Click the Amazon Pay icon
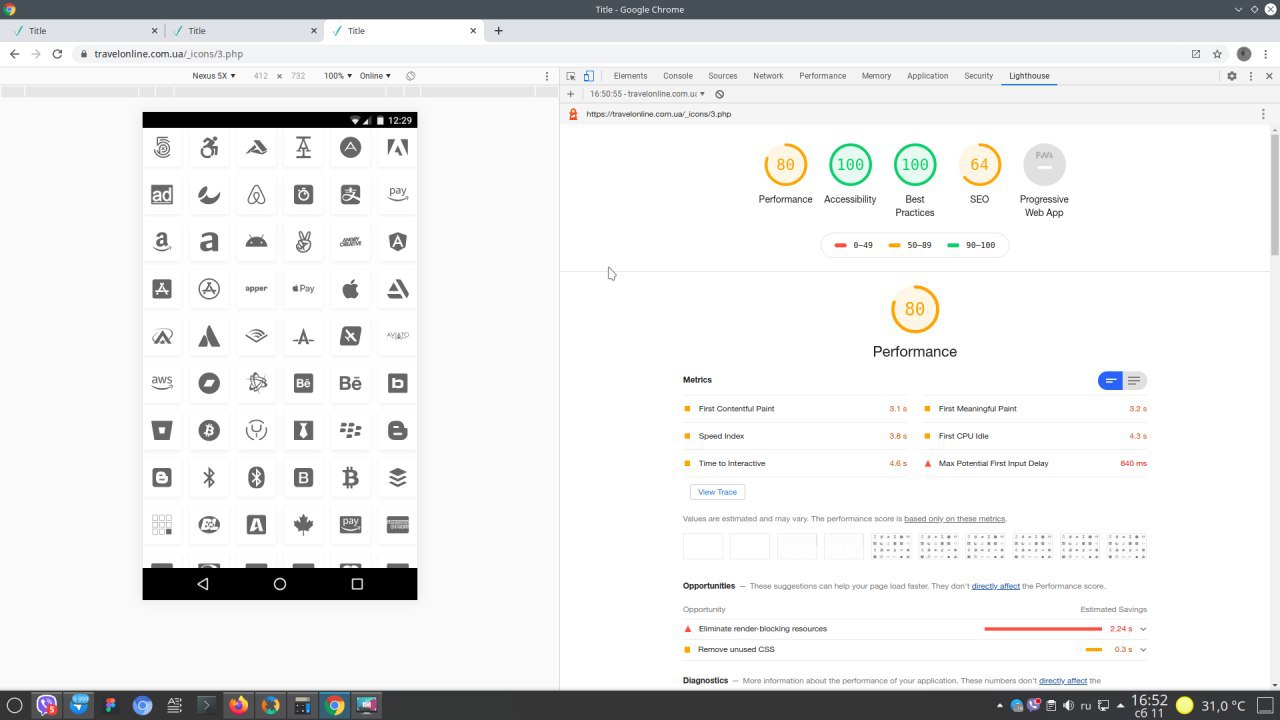The width and height of the screenshot is (1280, 720). click(x=398, y=194)
